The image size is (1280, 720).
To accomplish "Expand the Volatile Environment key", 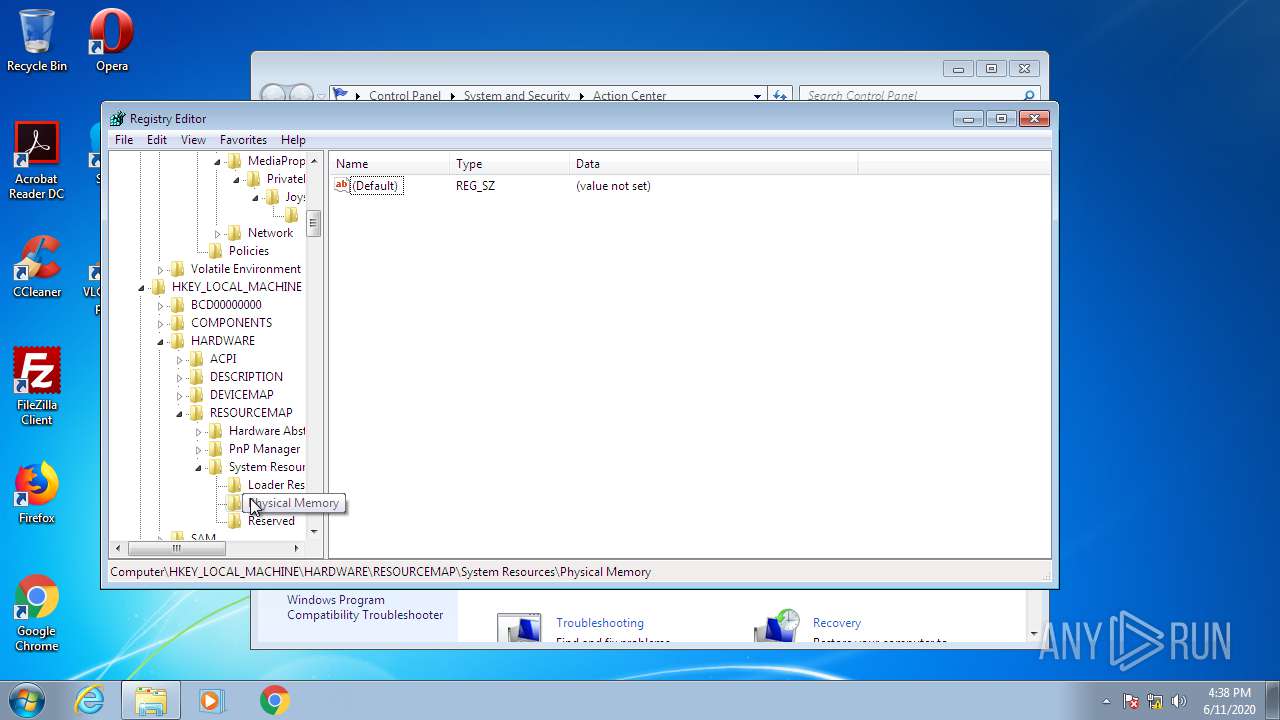I will pyautogui.click(x=160, y=270).
